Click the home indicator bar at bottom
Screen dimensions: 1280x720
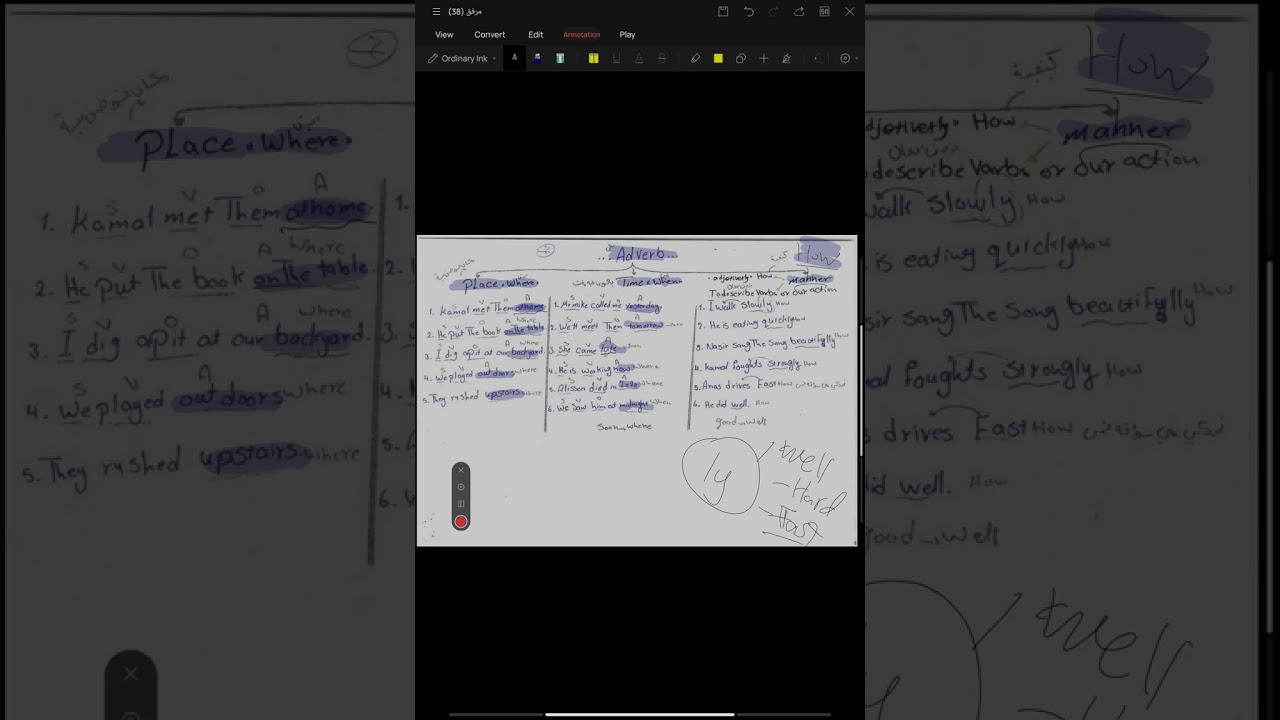(640, 714)
